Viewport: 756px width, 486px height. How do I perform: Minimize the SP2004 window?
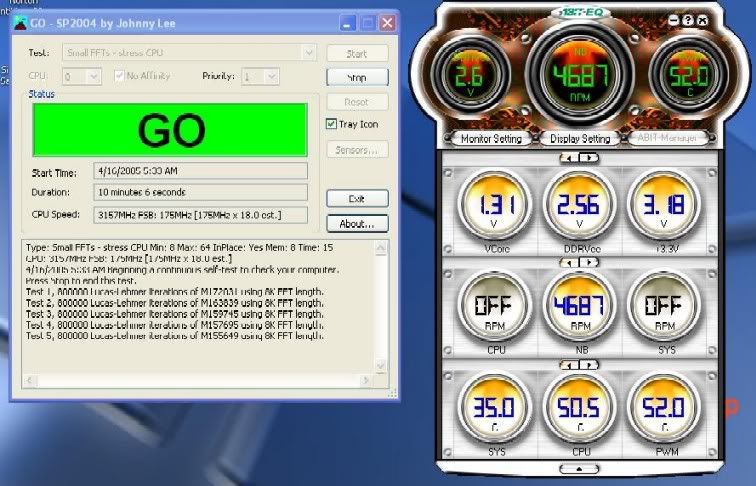348,23
